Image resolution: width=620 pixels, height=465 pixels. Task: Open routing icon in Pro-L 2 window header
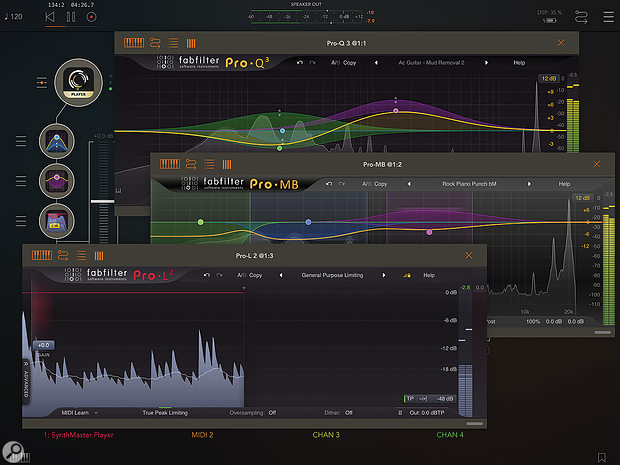pyautogui.click(x=63, y=255)
